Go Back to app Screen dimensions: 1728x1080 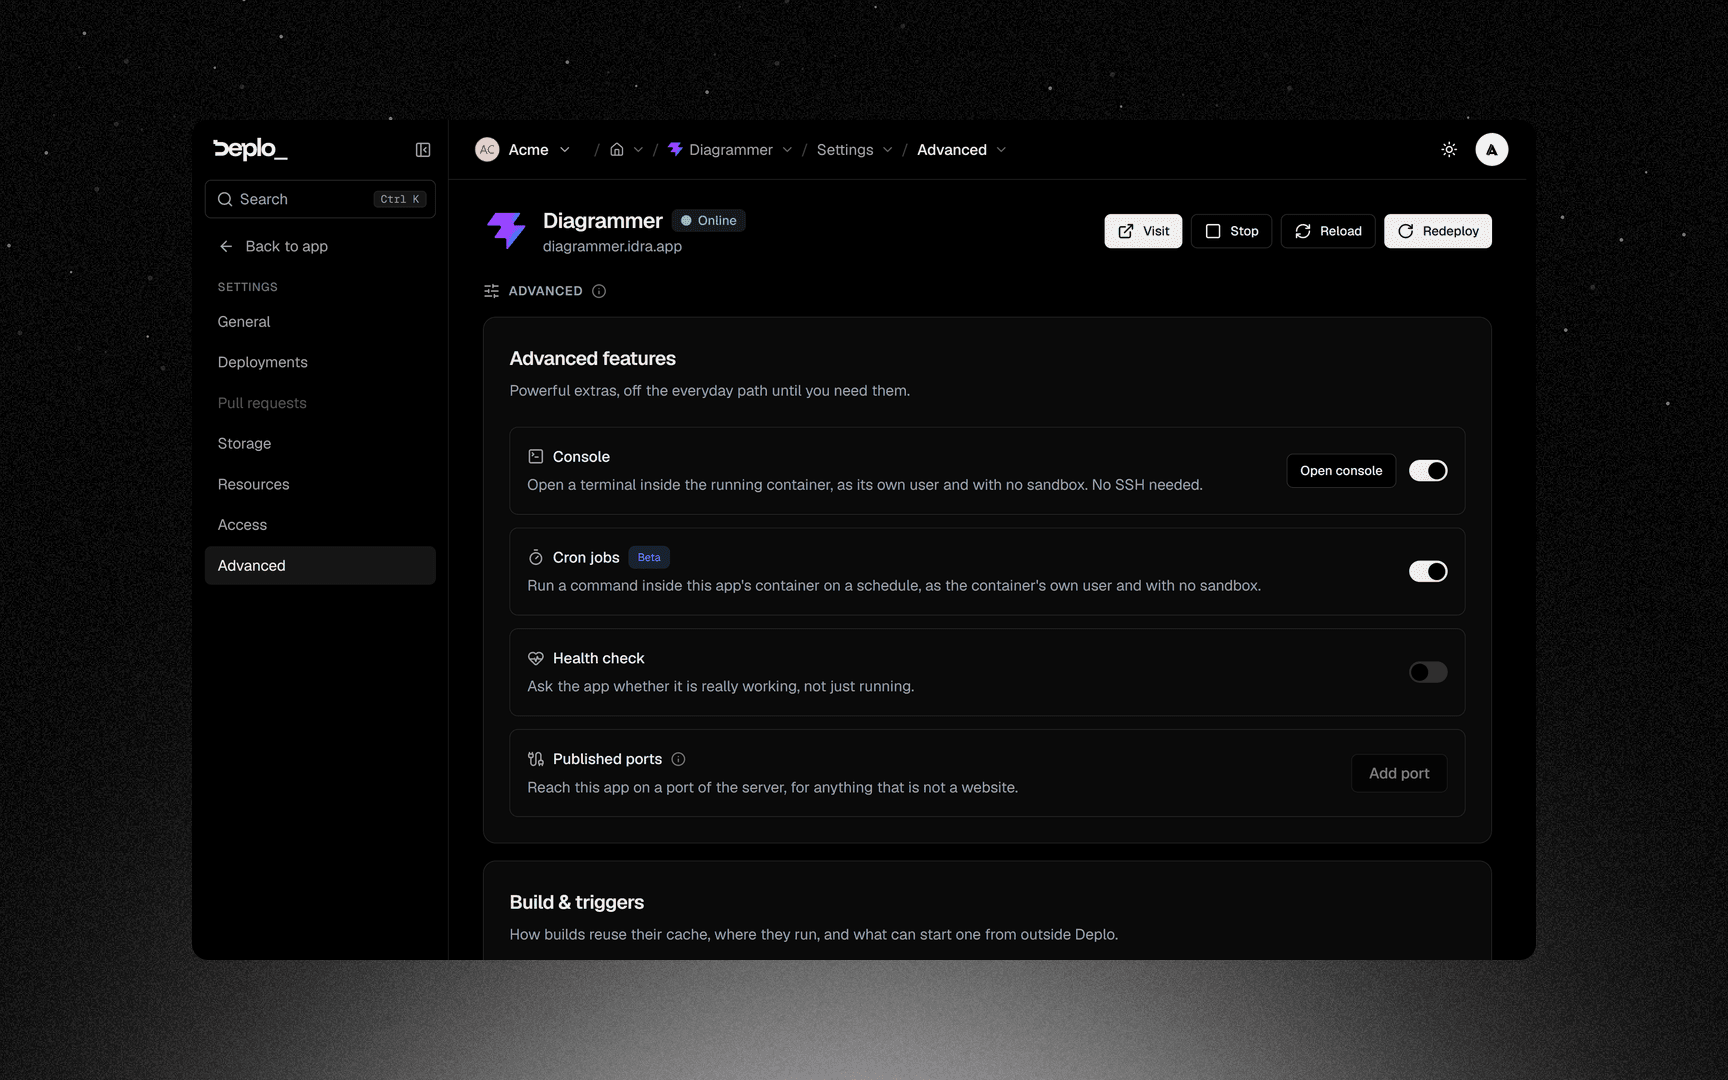point(274,246)
